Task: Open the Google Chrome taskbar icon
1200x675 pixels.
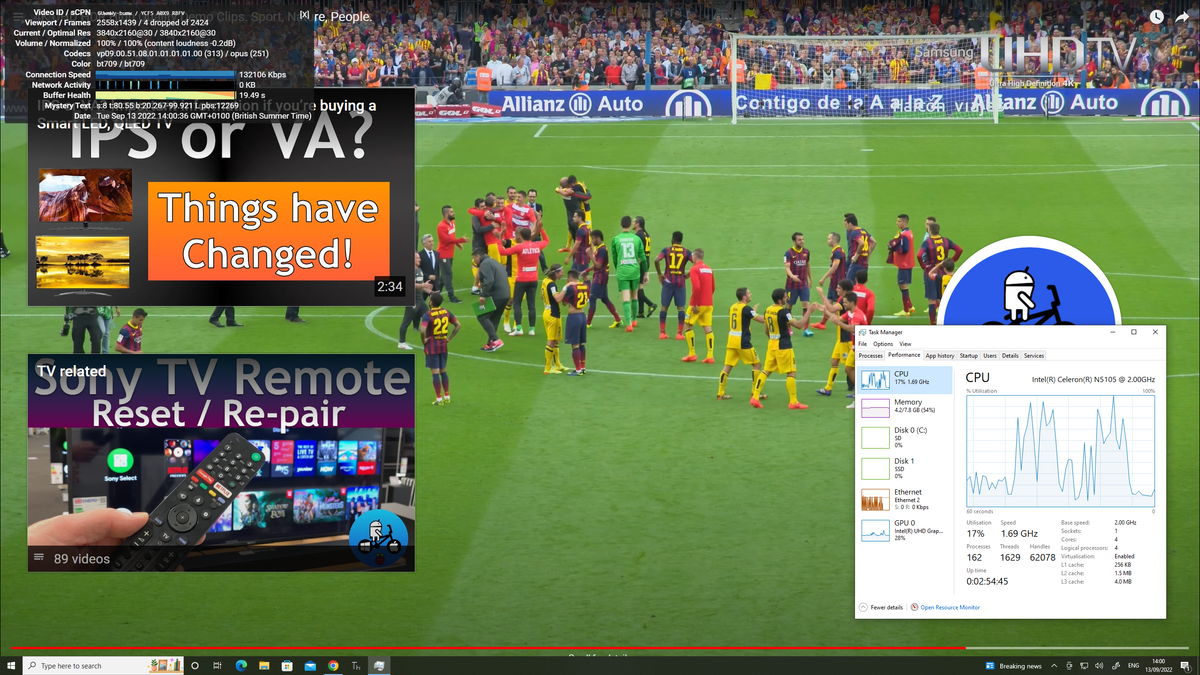Action: [x=333, y=666]
